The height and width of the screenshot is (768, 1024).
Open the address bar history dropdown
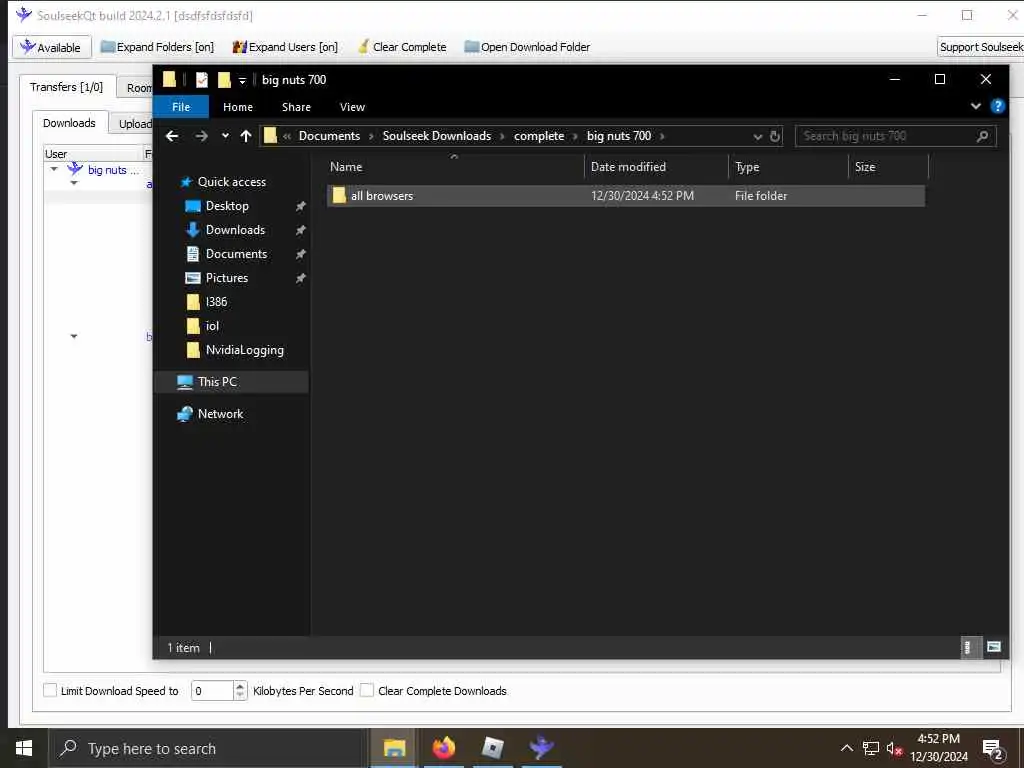[758, 136]
